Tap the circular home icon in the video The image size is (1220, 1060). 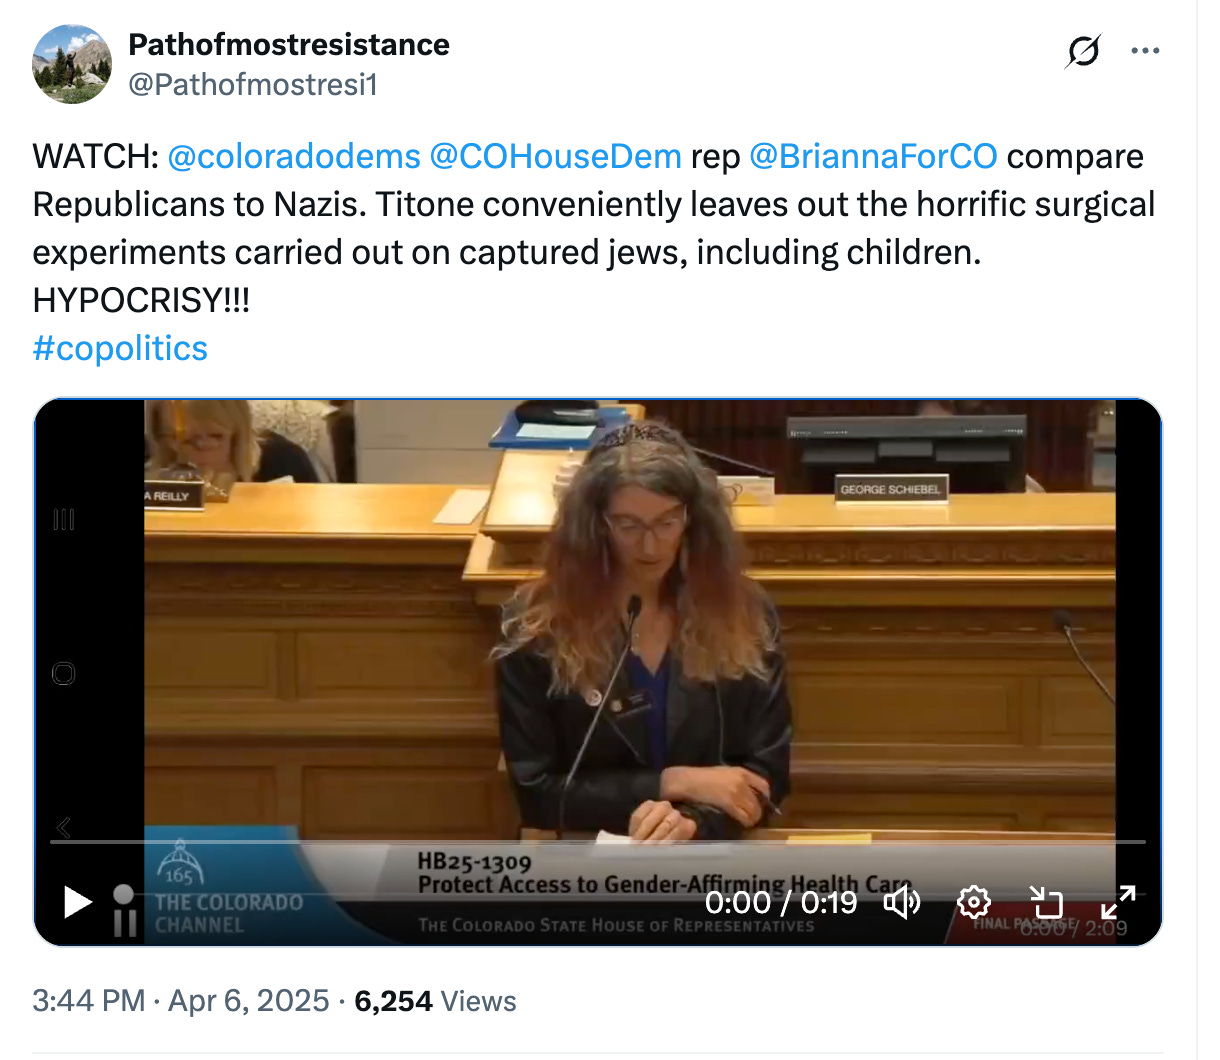coord(63,674)
